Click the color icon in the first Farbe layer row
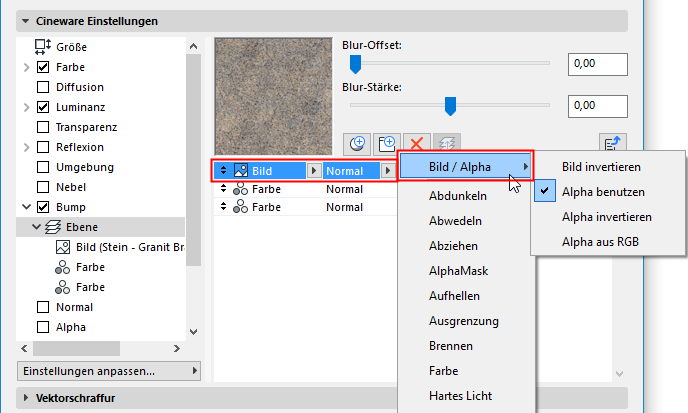 click(240, 189)
